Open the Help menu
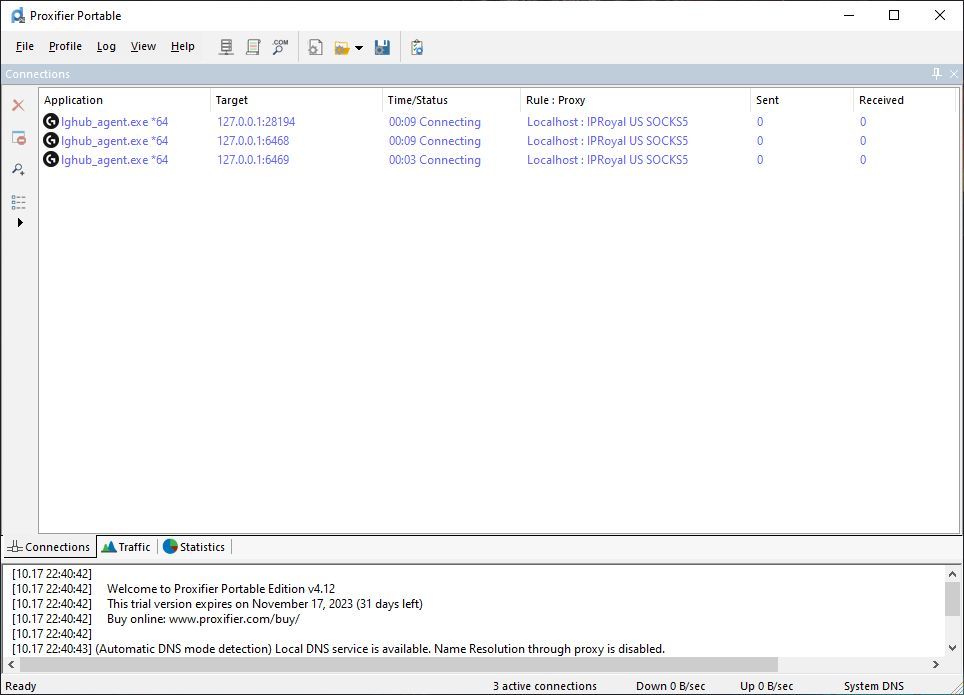This screenshot has height=695, width=964. tap(183, 46)
